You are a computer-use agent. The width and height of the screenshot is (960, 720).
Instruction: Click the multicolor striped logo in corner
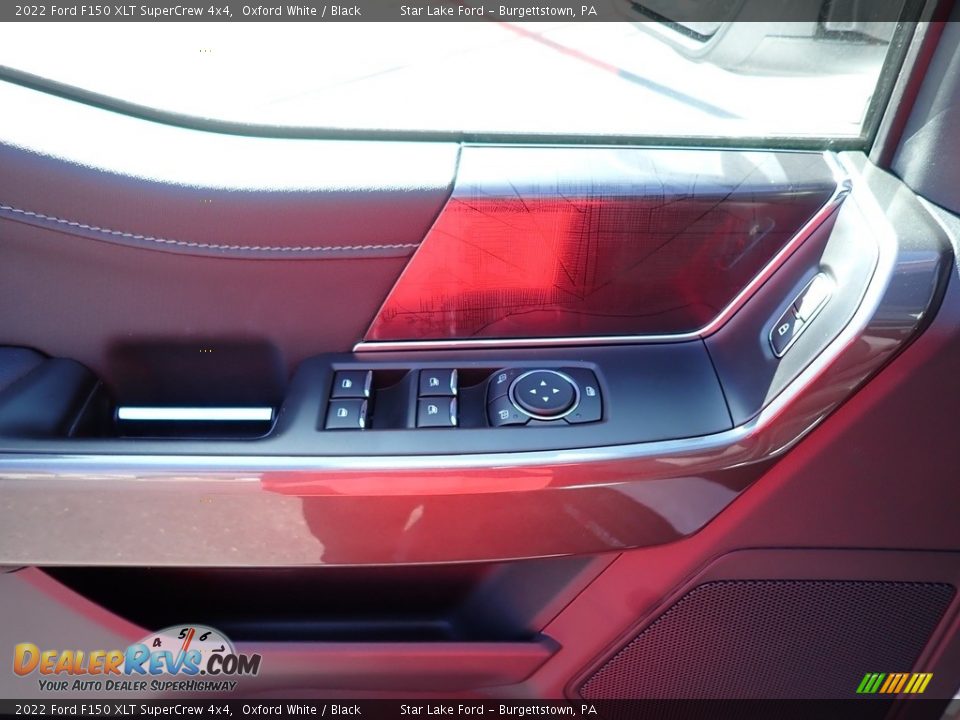pos(894,683)
